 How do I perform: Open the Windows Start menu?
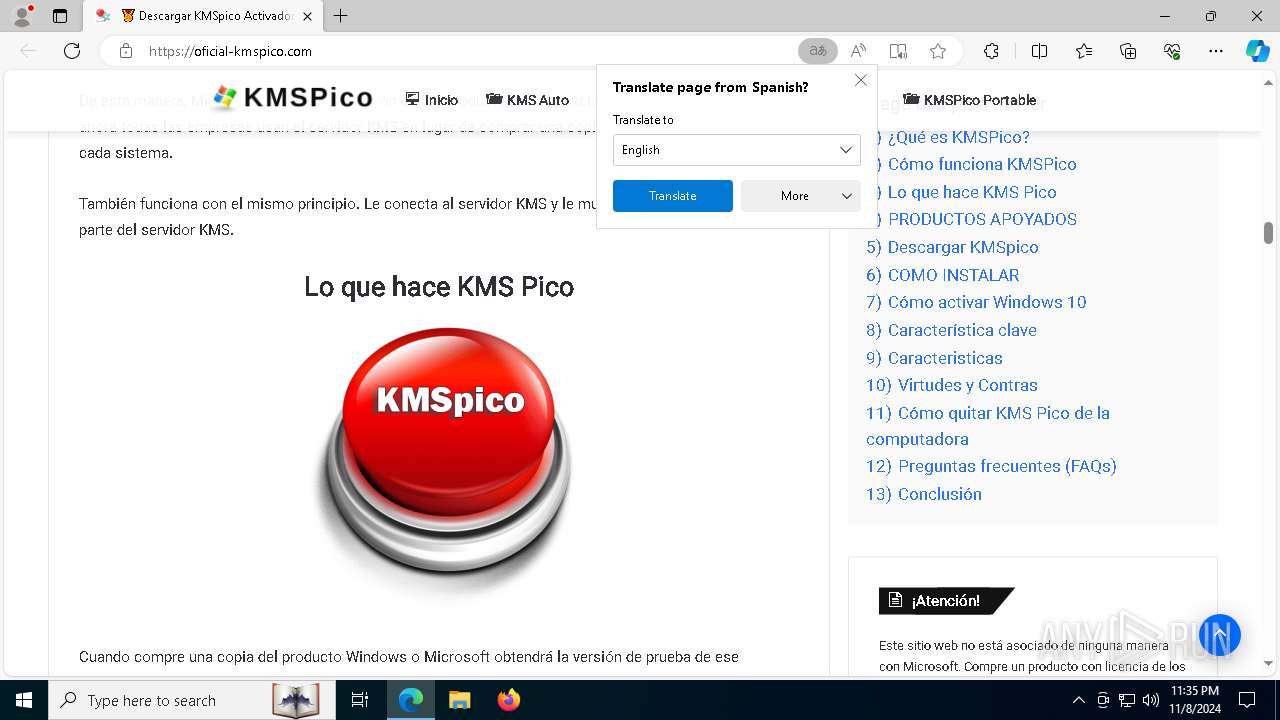click(x=24, y=700)
